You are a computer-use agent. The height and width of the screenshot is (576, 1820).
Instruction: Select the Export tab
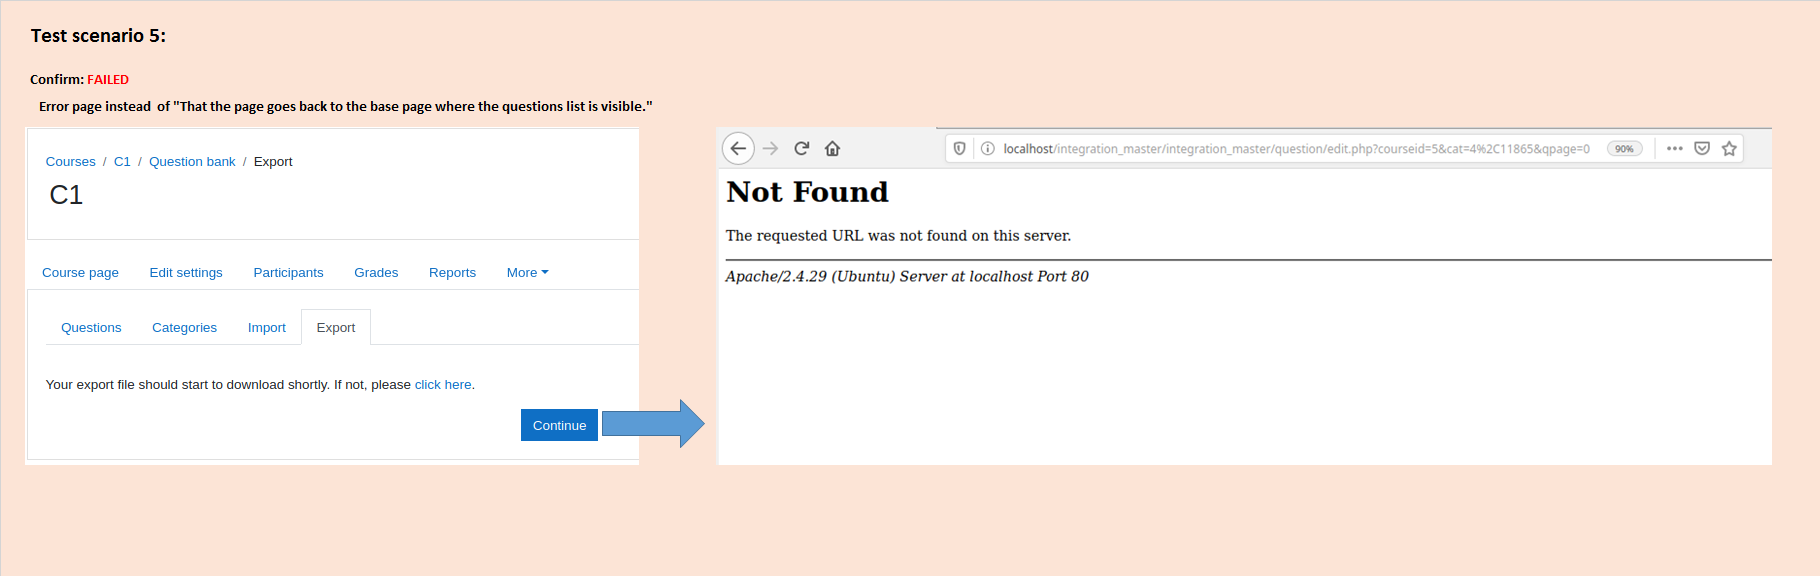(336, 327)
